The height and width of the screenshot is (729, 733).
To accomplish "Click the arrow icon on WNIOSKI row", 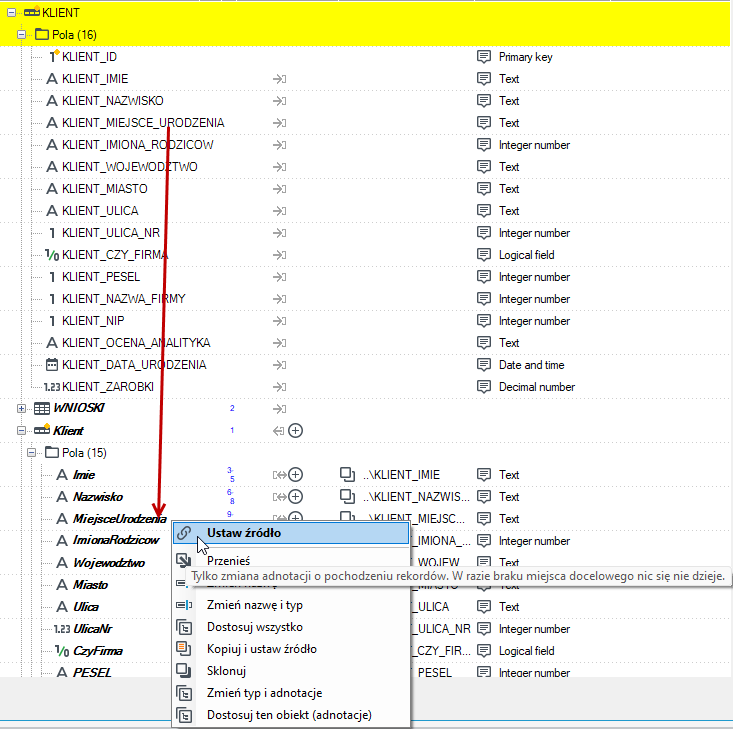I will (280, 409).
